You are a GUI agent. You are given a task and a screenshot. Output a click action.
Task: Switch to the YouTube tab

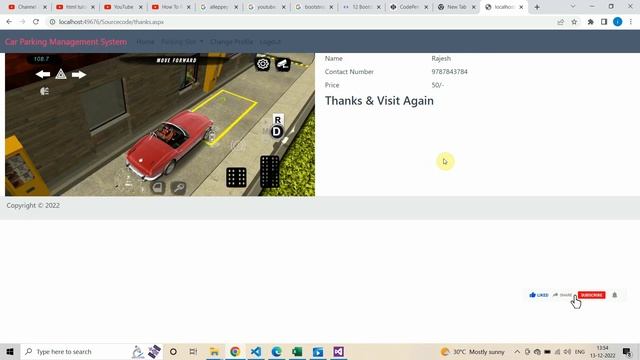(123, 7)
